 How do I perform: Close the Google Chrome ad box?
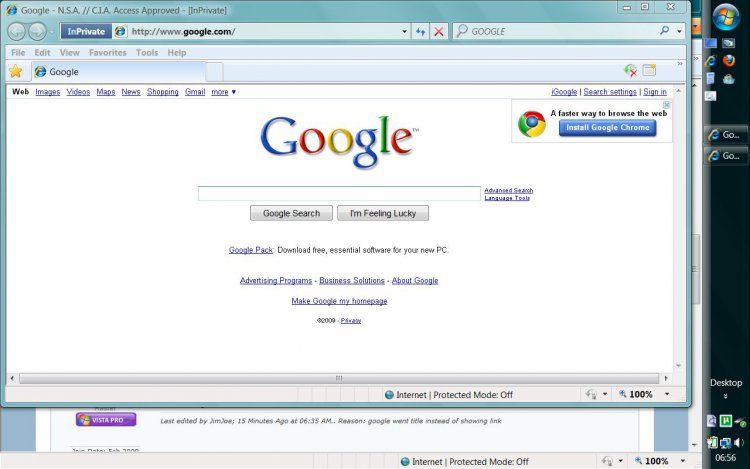[666, 105]
